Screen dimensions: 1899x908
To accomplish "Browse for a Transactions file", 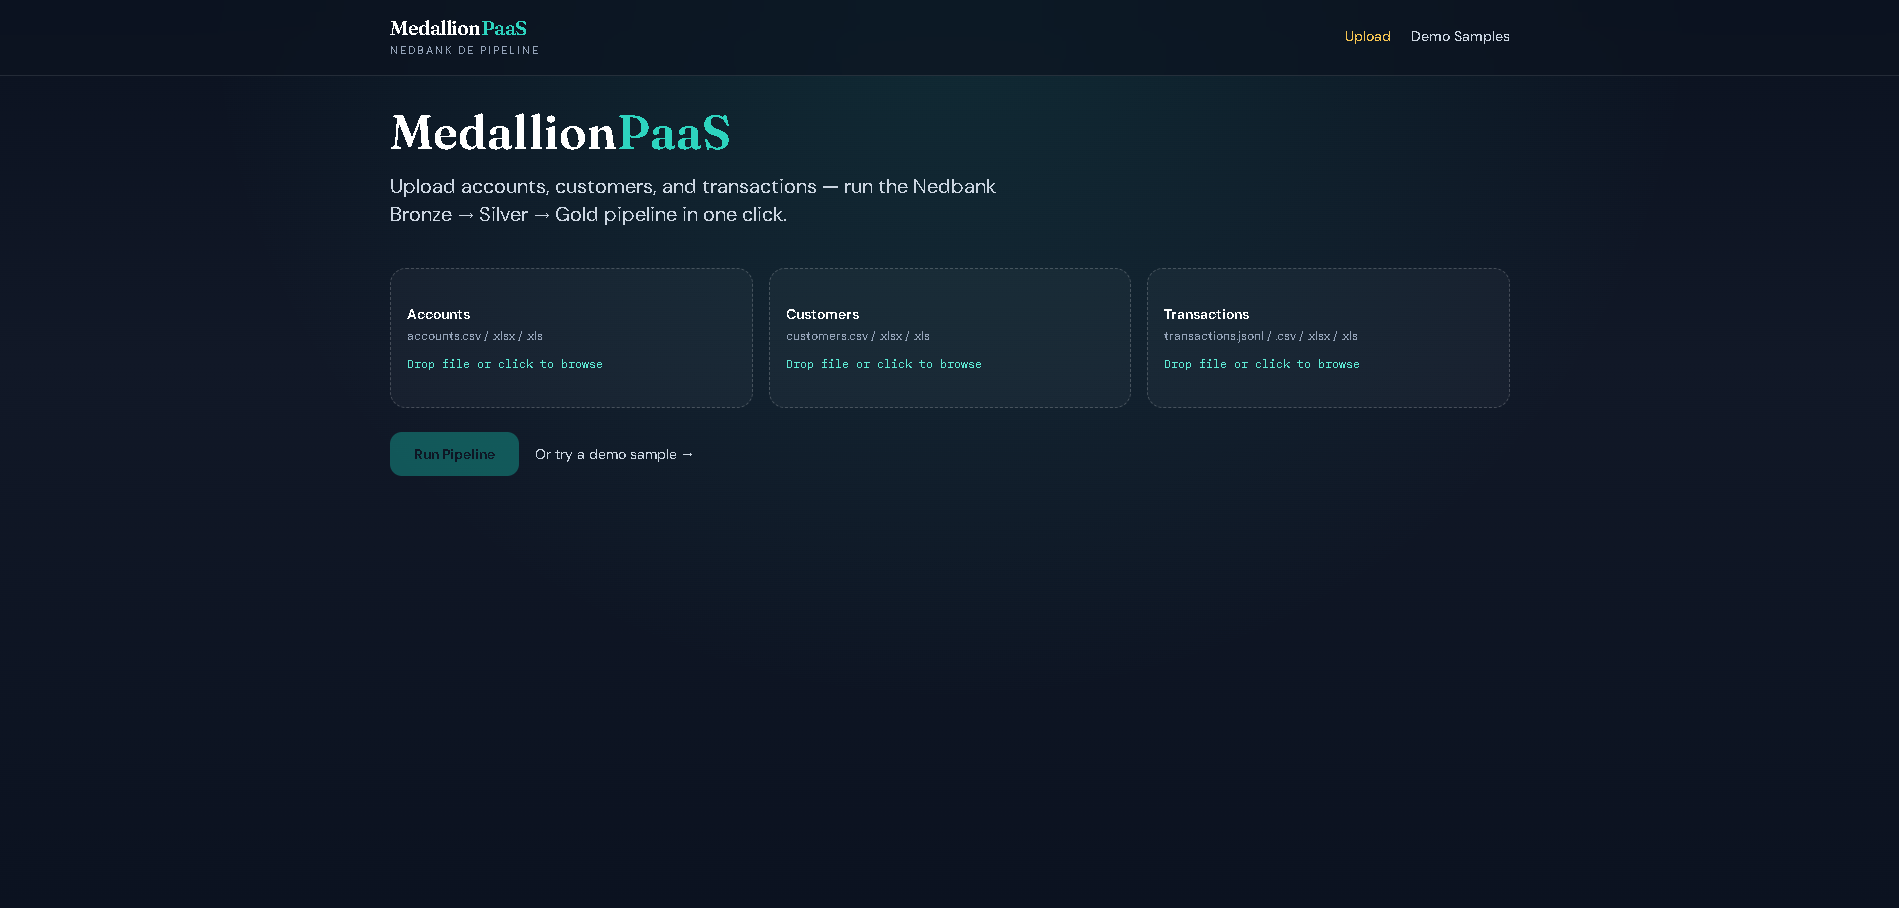I will [x=1328, y=338].
